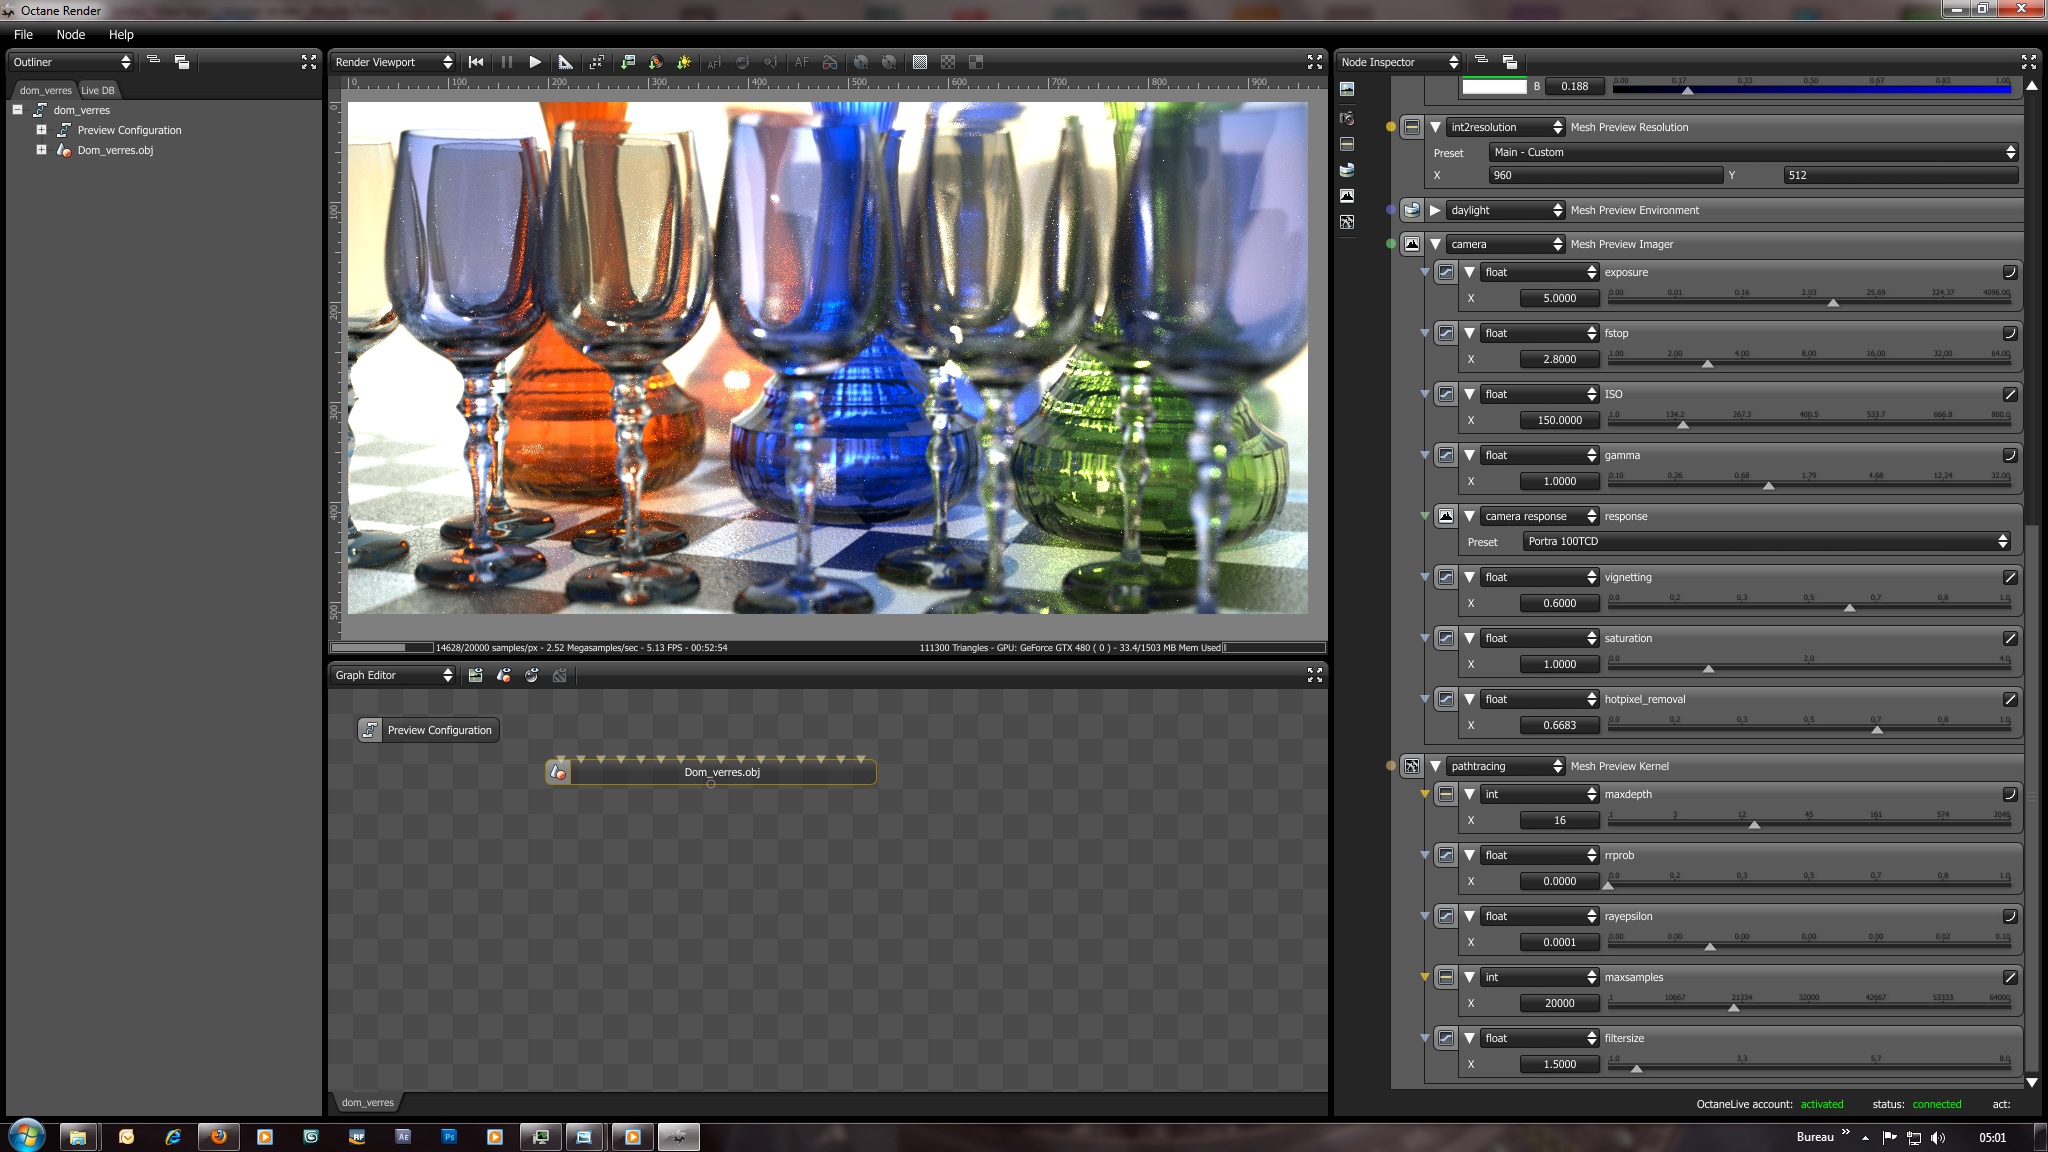Toggle the ISO slider linear mode button
Screen dimensions: 2048x1152
(2009, 394)
